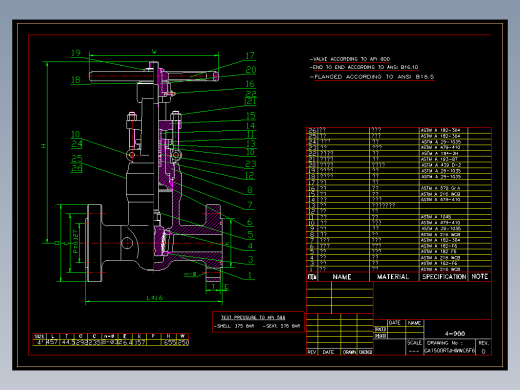
Task: Select the note '-END TO END ACCORDING TO ANSI B16.10'
Action: point(364,67)
